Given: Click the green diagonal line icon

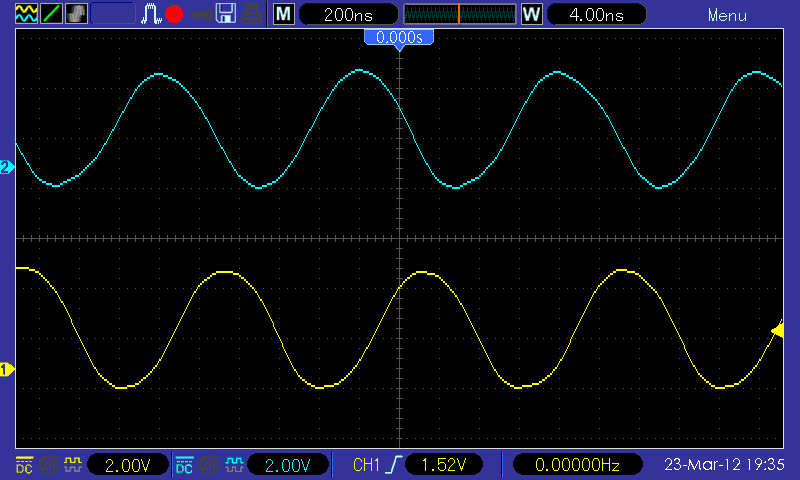Looking at the screenshot, I should pos(51,14).
